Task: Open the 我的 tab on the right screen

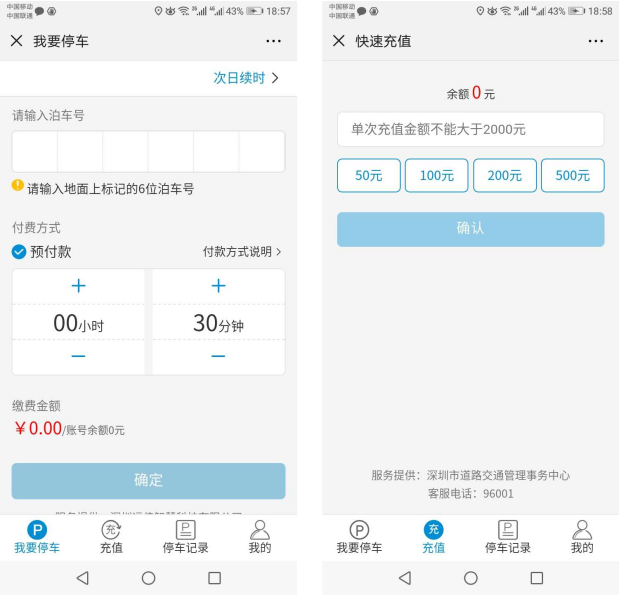Action: pos(582,537)
